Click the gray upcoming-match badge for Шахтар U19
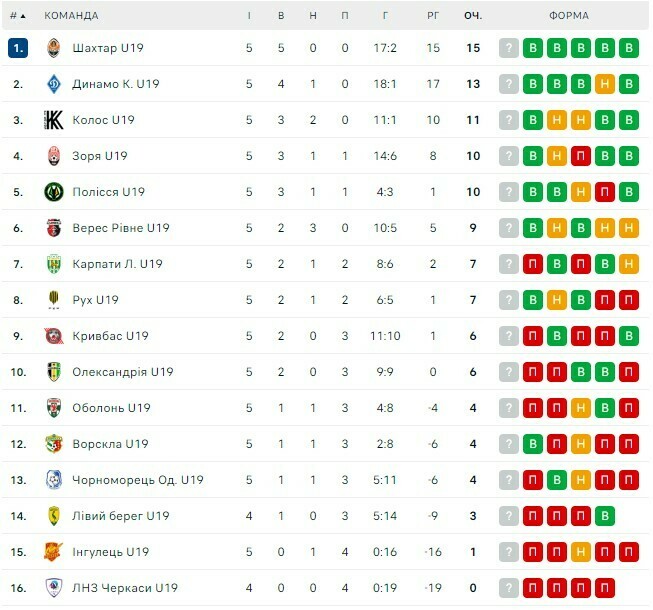653x610 pixels. (509, 48)
